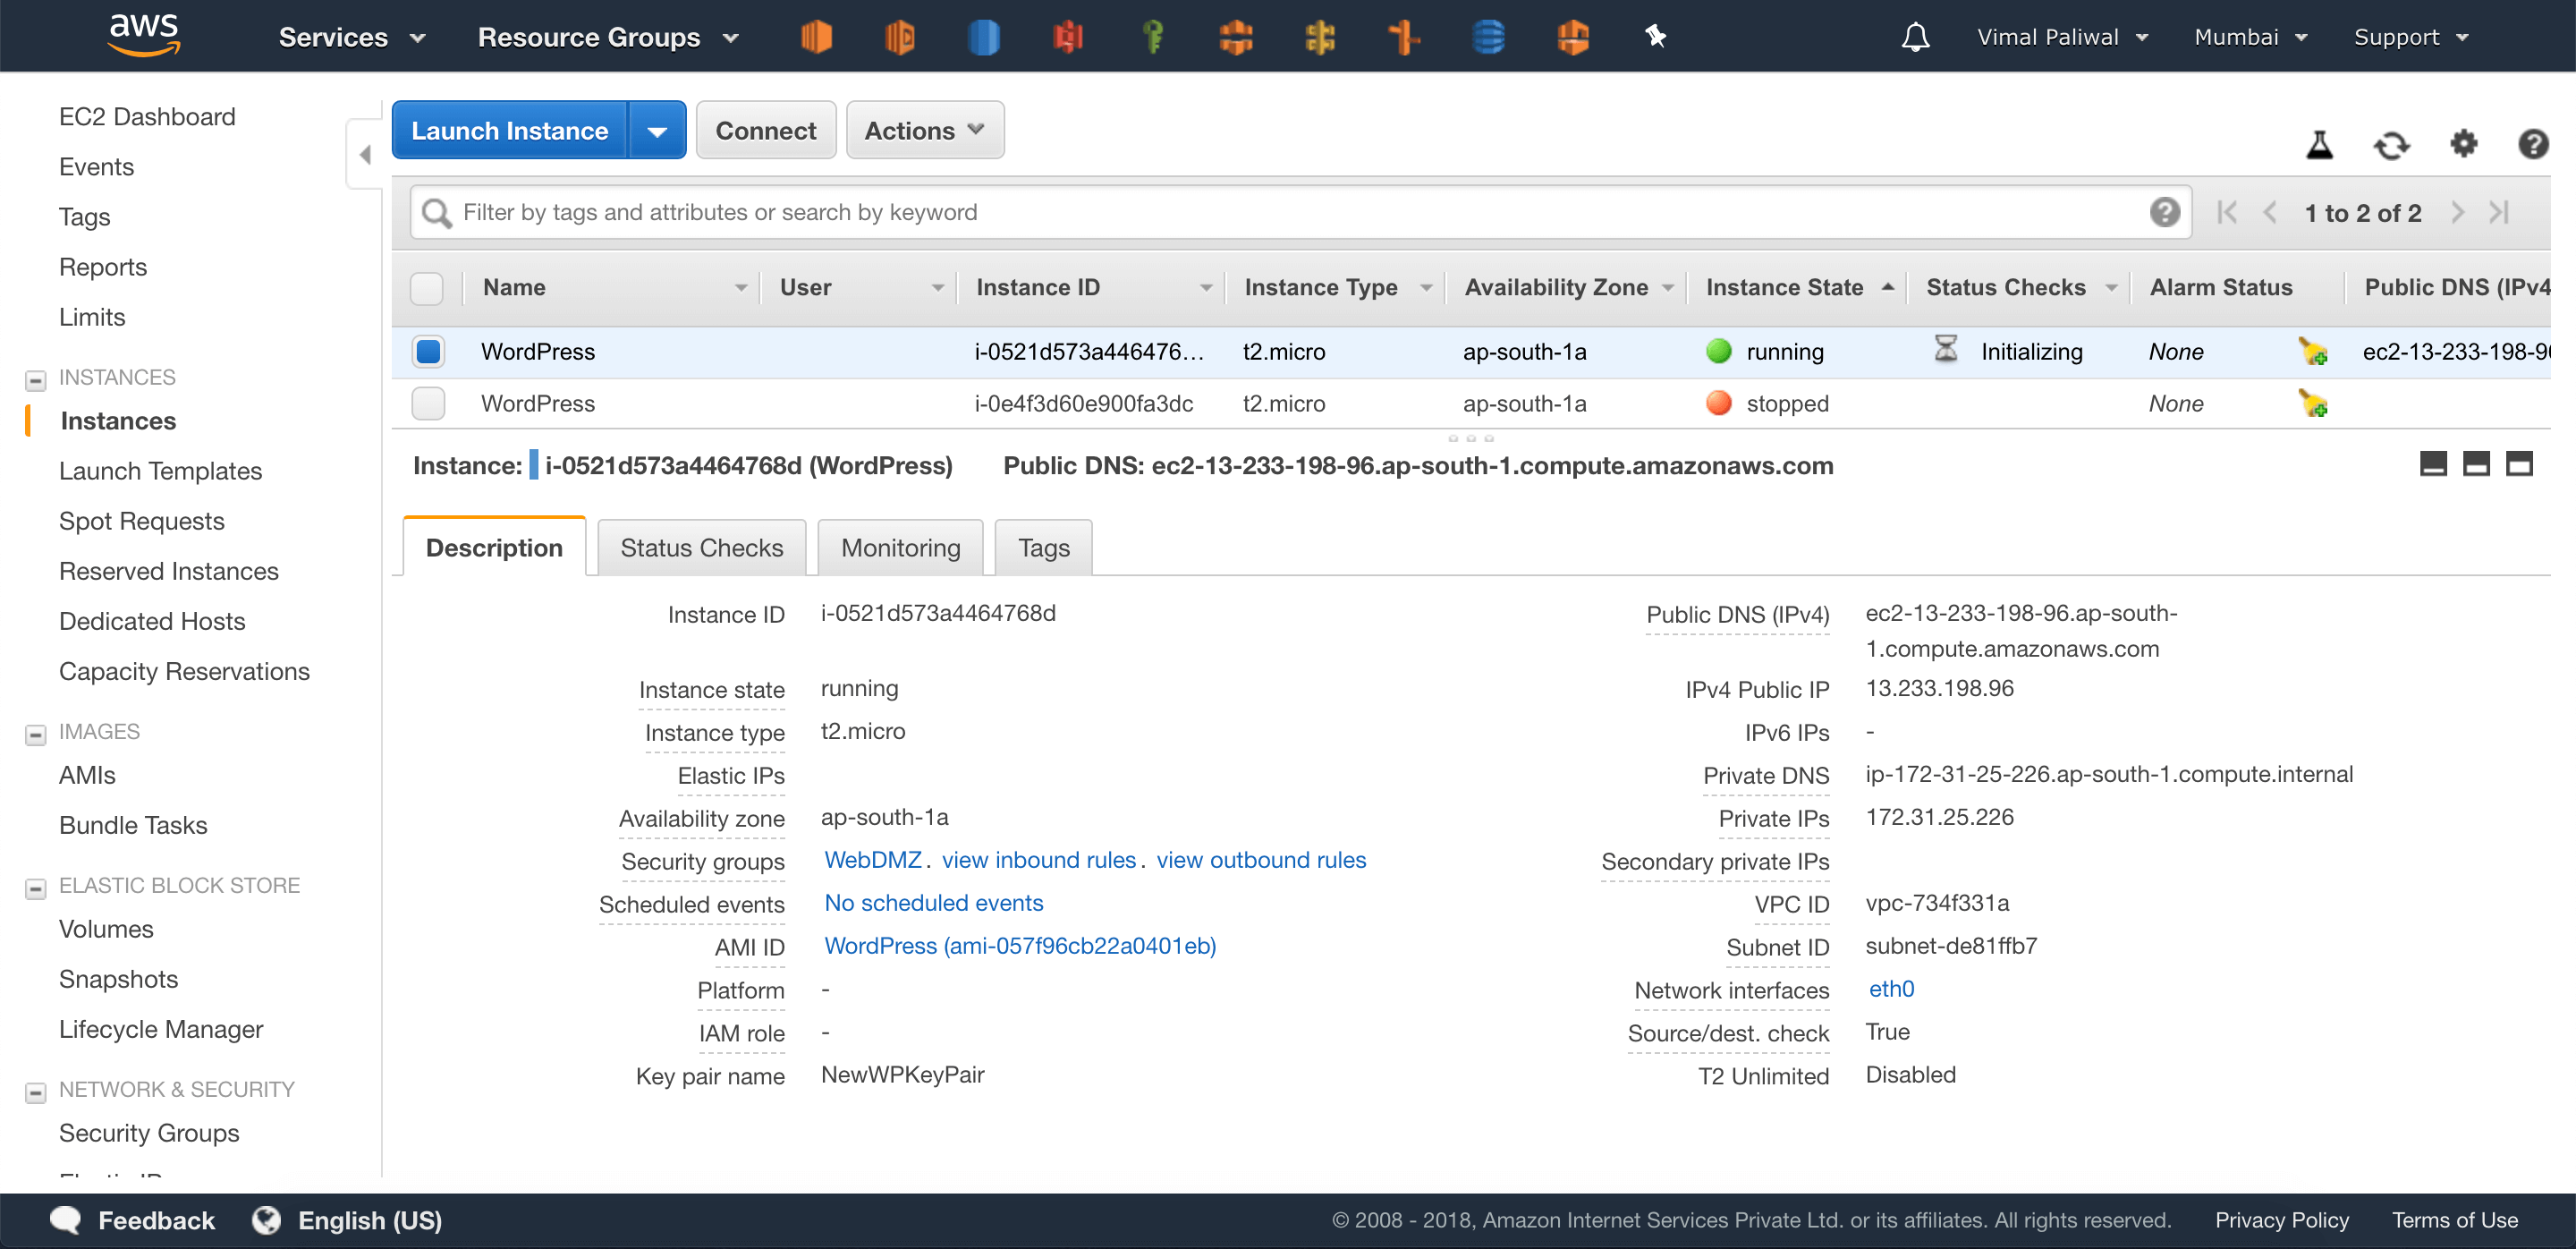Set details pane to half-height layout
The image size is (2576, 1249).
click(2476, 464)
